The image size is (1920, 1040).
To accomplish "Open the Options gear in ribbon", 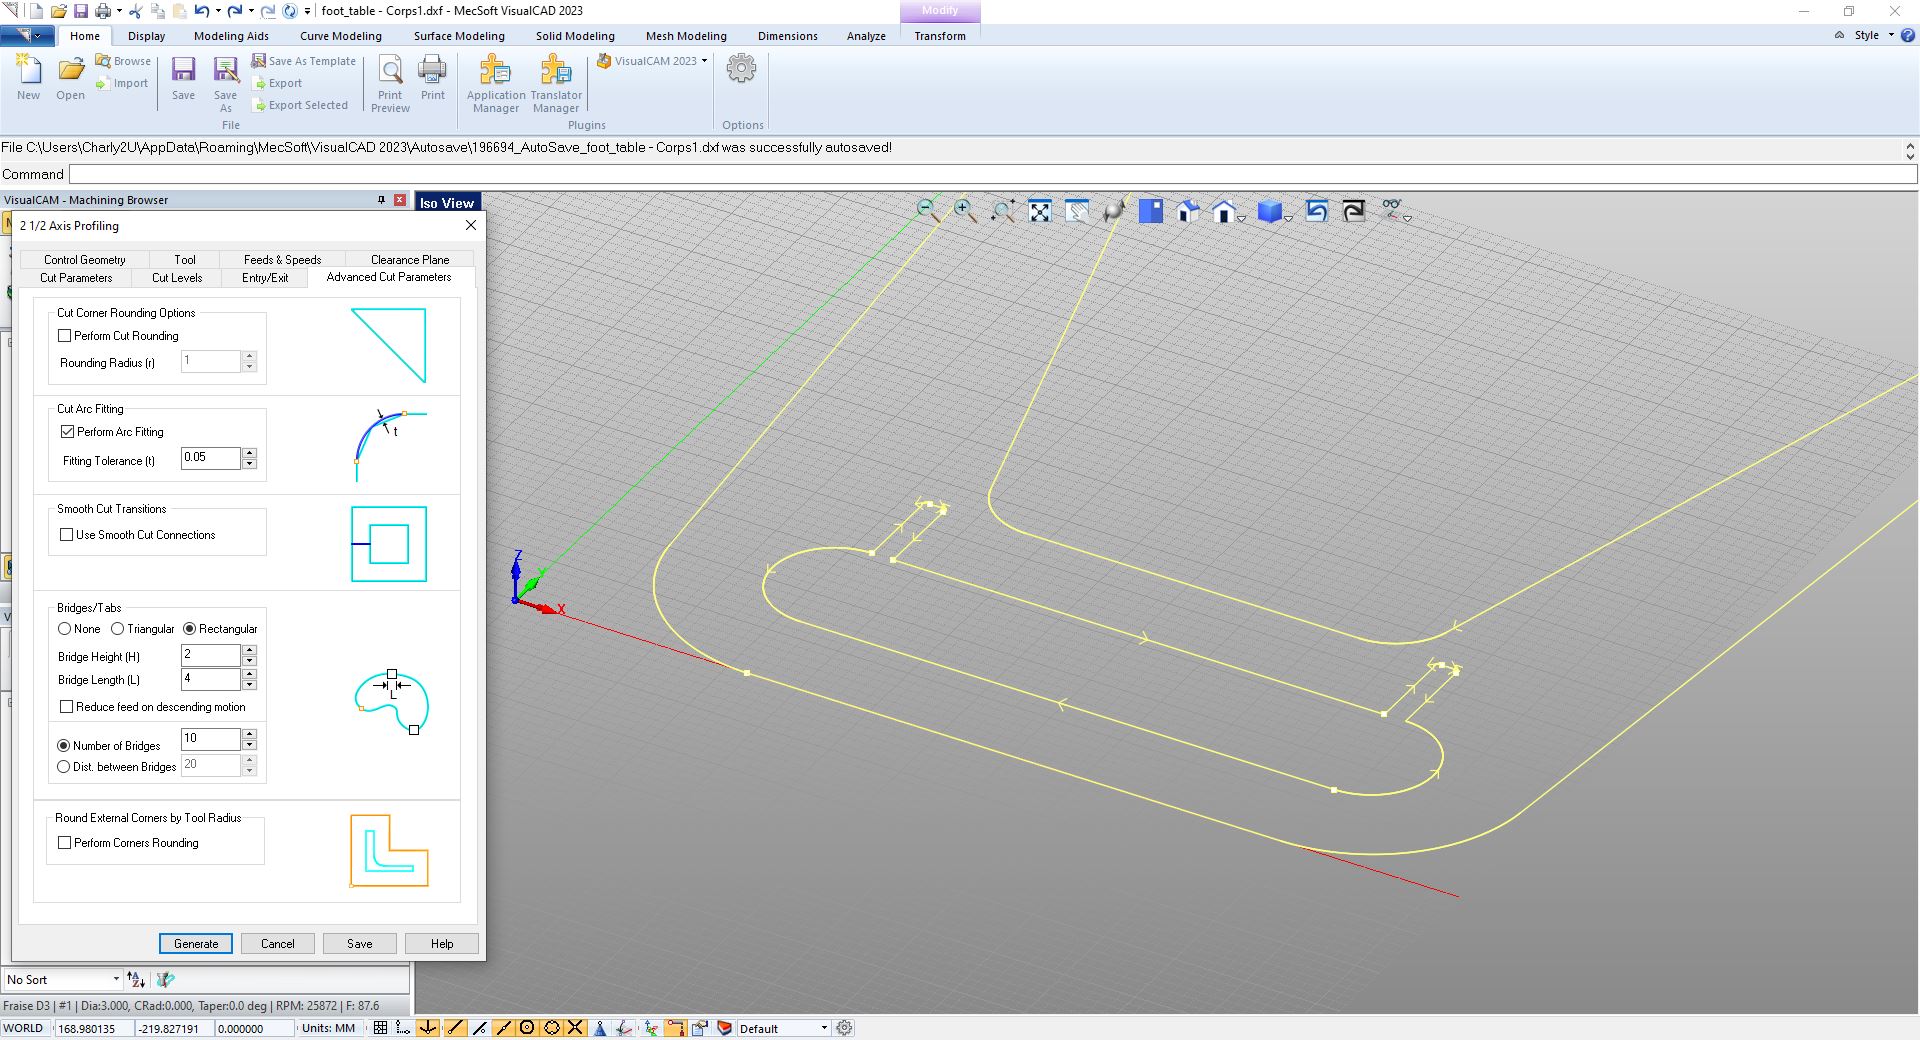I will click(x=741, y=69).
